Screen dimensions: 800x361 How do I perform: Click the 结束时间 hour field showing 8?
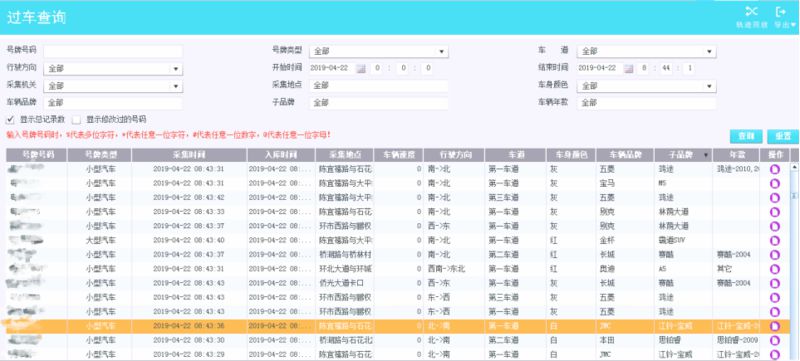[x=644, y=68]
